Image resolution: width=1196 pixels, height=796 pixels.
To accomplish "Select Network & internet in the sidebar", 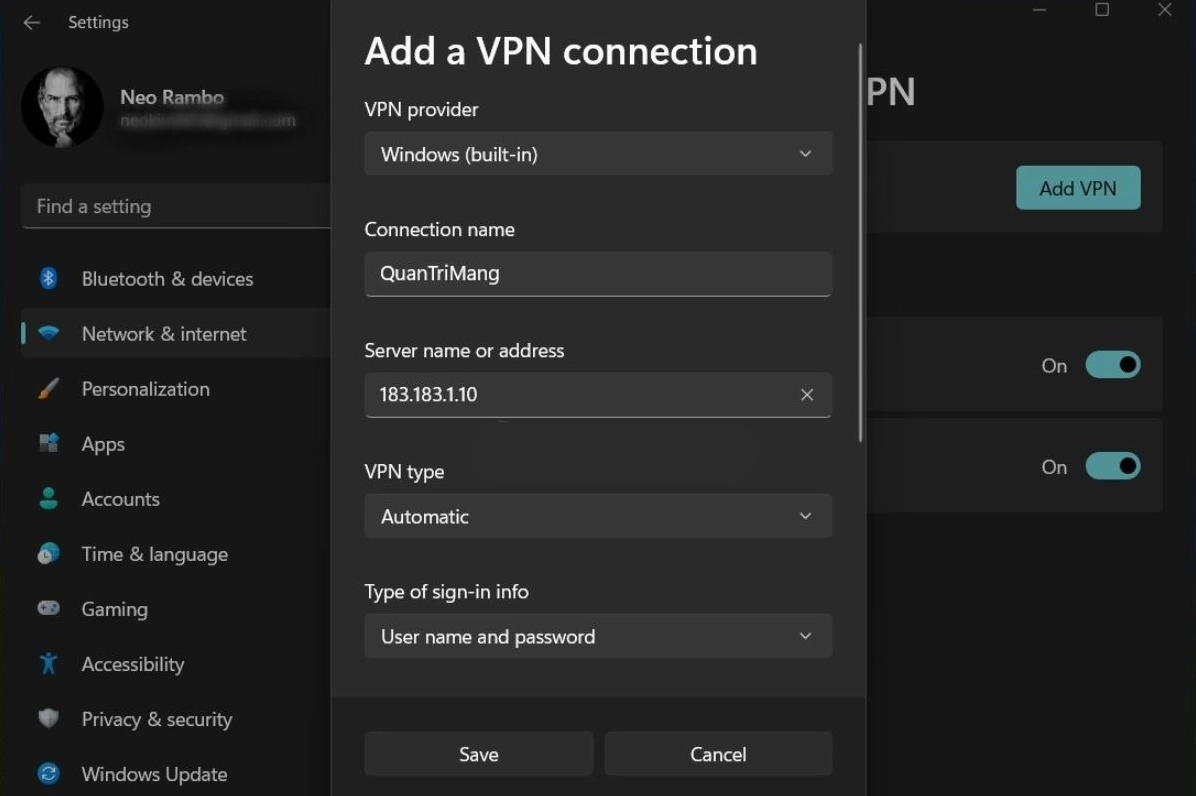I will [164, 333].
